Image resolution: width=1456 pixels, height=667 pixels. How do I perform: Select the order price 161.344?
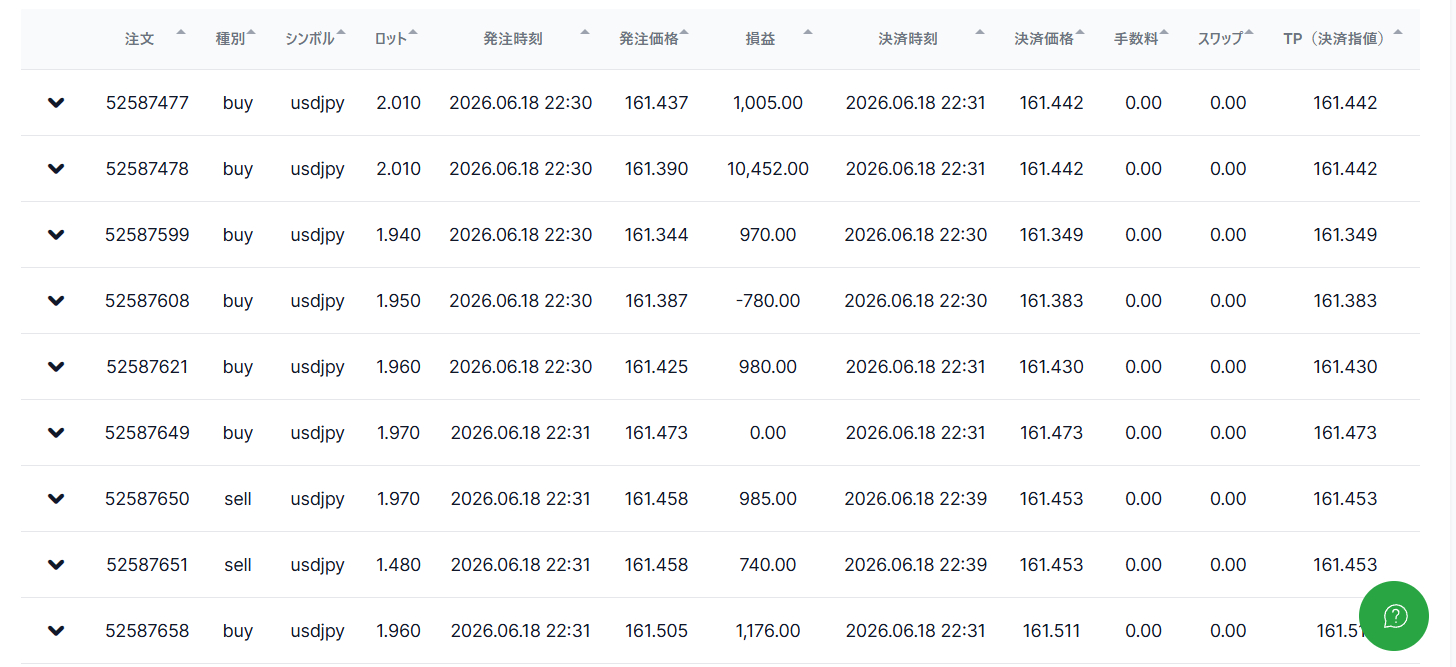click(x=657, y=235)
